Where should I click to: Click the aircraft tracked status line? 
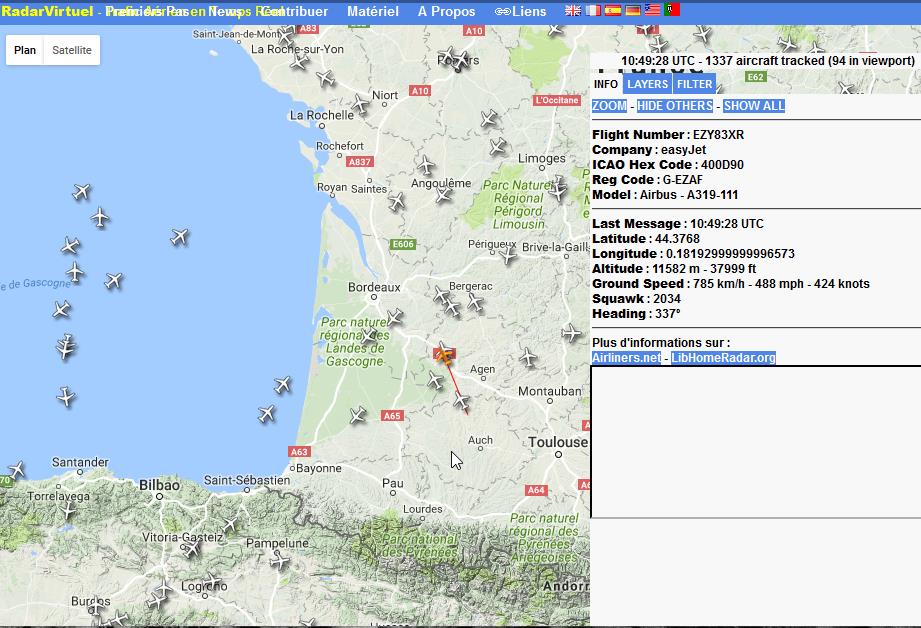tap(768, 61)
